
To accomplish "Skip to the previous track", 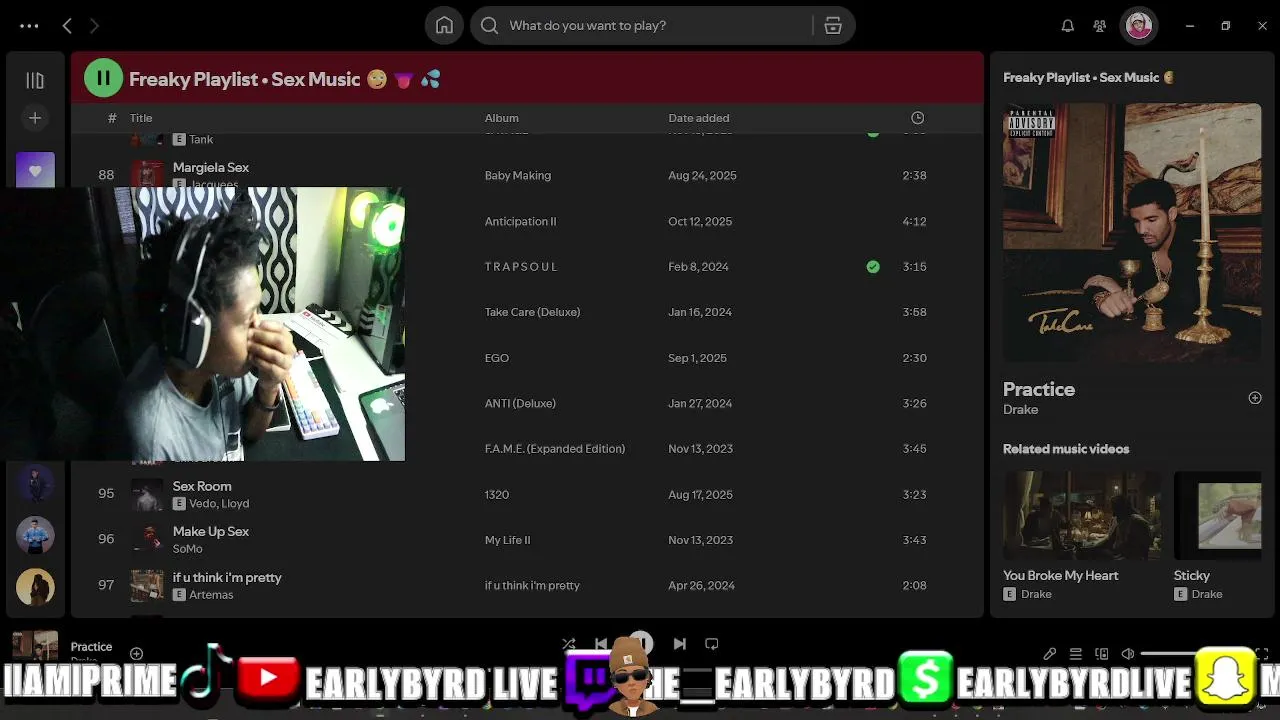I will pyautogui.click(x=601, y=644).
